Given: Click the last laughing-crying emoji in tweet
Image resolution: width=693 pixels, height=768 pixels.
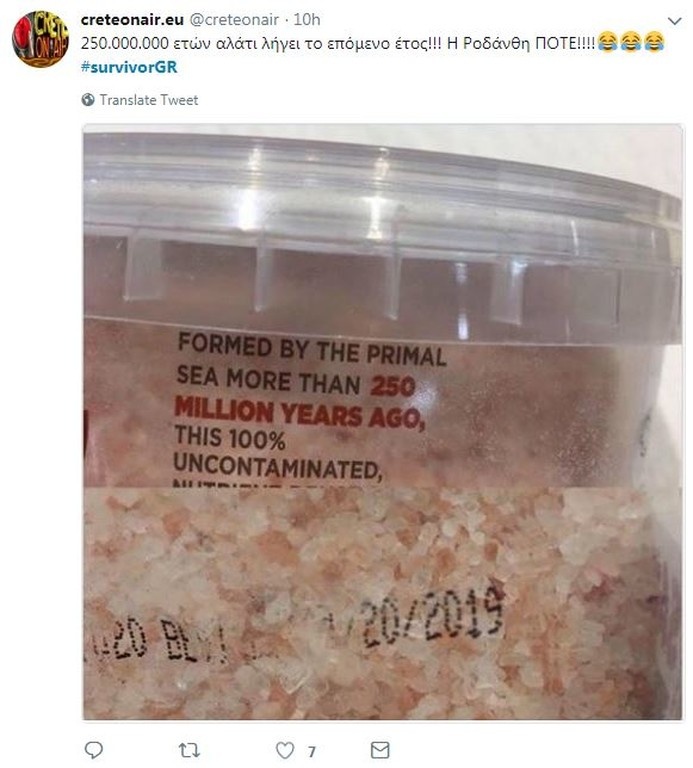Looking at the screenshot, I should coord(654,42).
